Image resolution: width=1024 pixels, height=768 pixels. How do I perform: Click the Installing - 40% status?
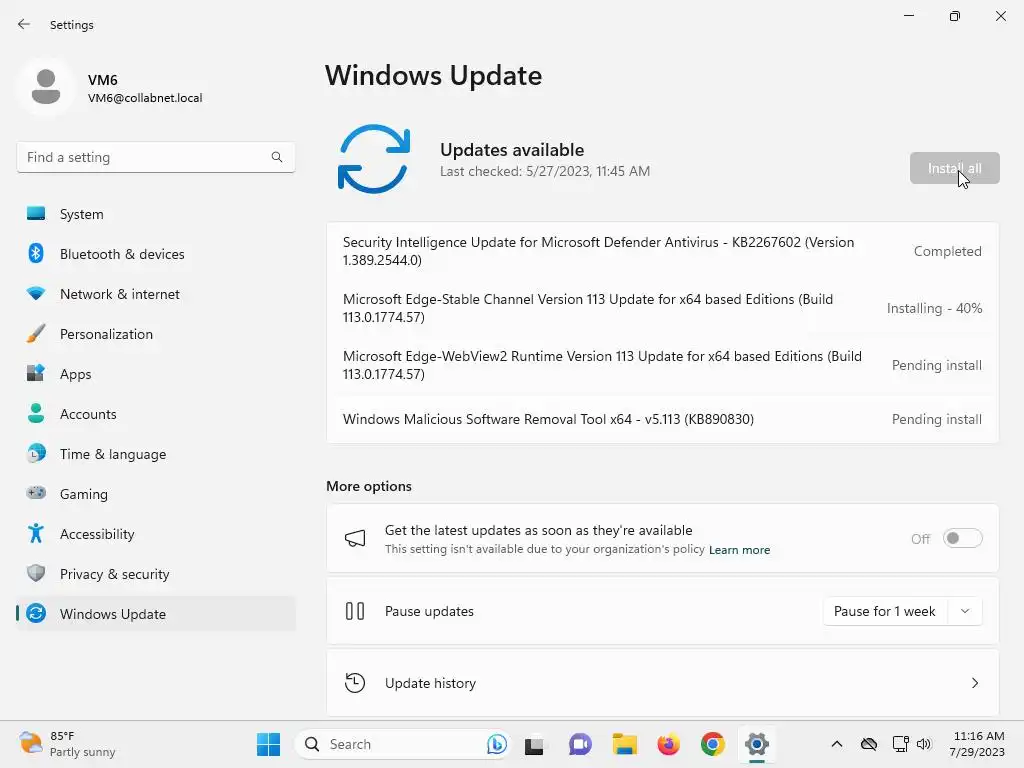(x=934, y=308)
